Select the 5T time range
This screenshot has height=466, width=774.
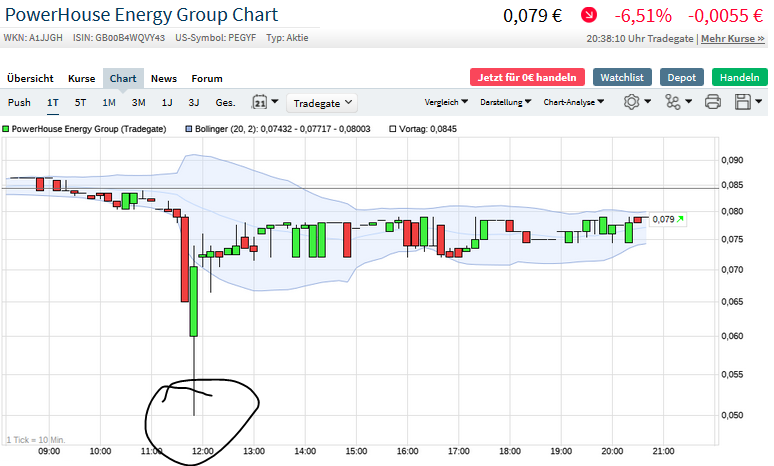pos(80,103)
